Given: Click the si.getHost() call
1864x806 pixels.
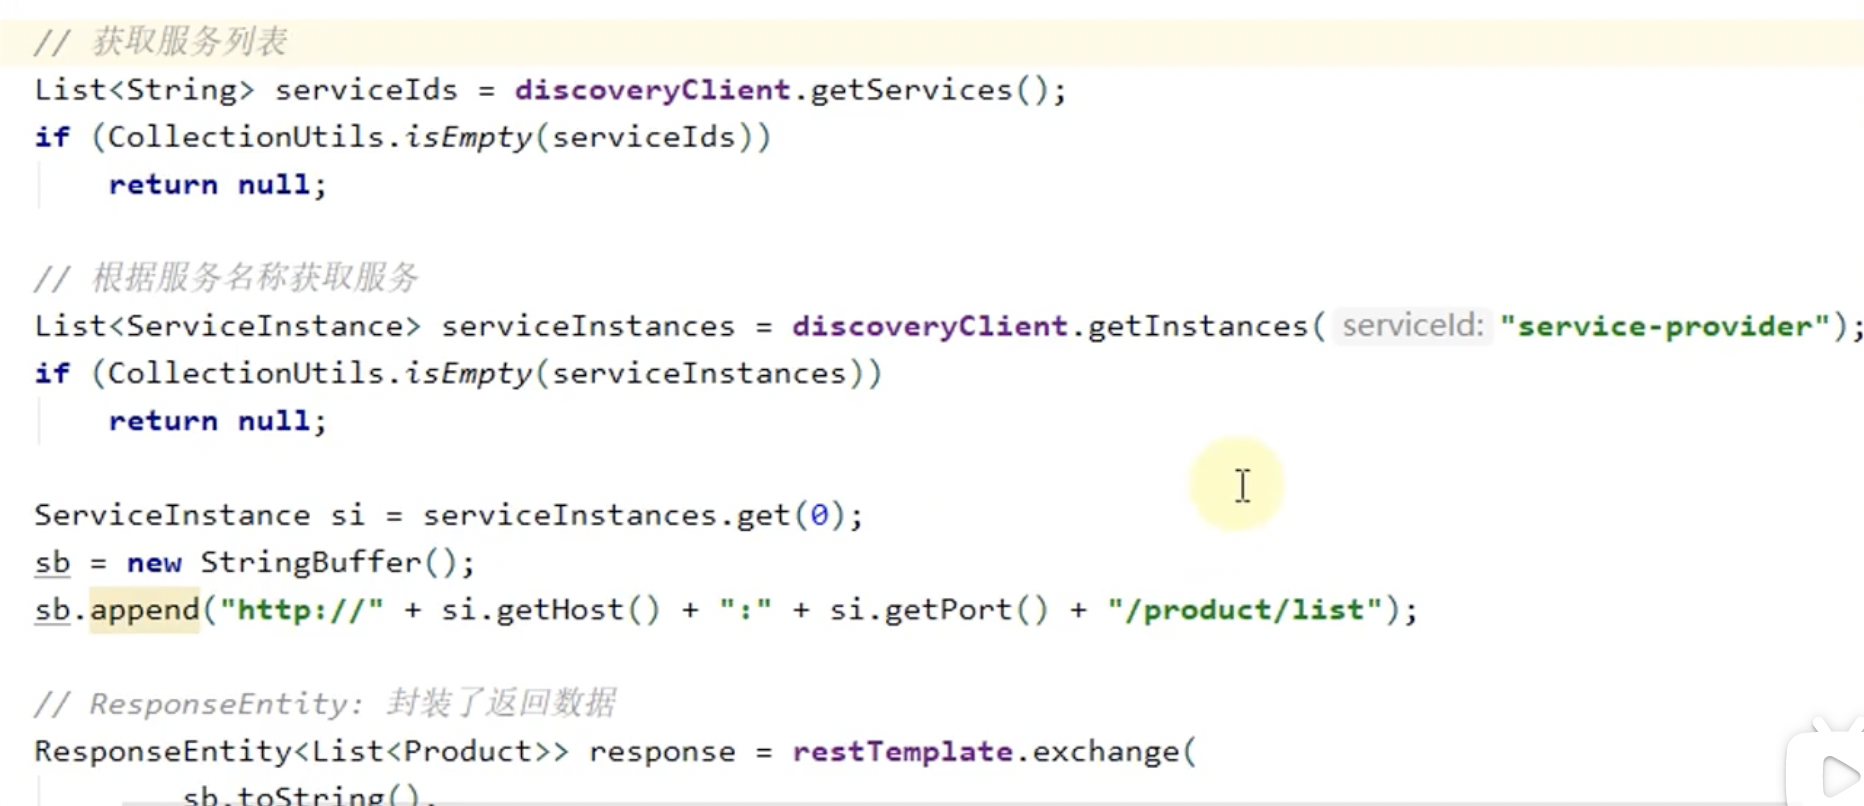Looking at the screenshot, I should (551, 610).
